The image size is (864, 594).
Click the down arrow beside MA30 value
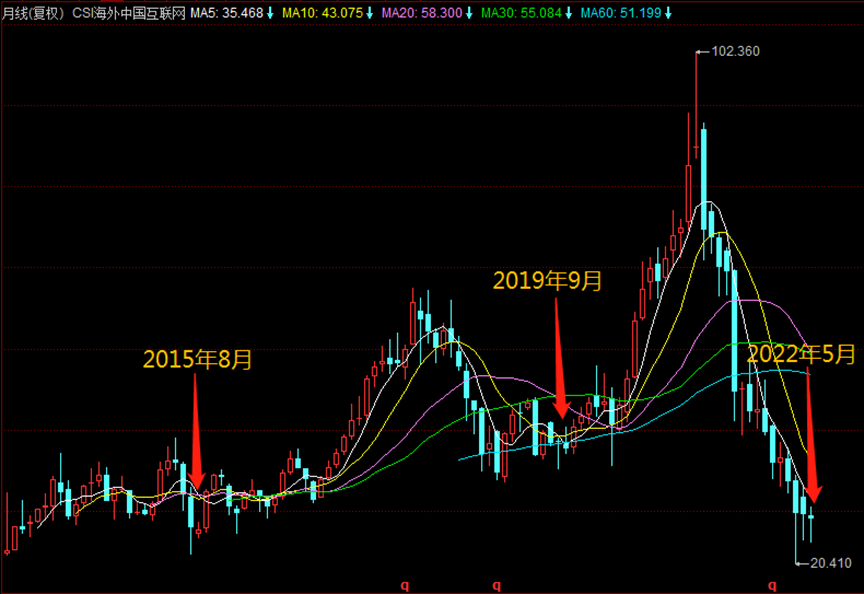(x=569, y=13)
